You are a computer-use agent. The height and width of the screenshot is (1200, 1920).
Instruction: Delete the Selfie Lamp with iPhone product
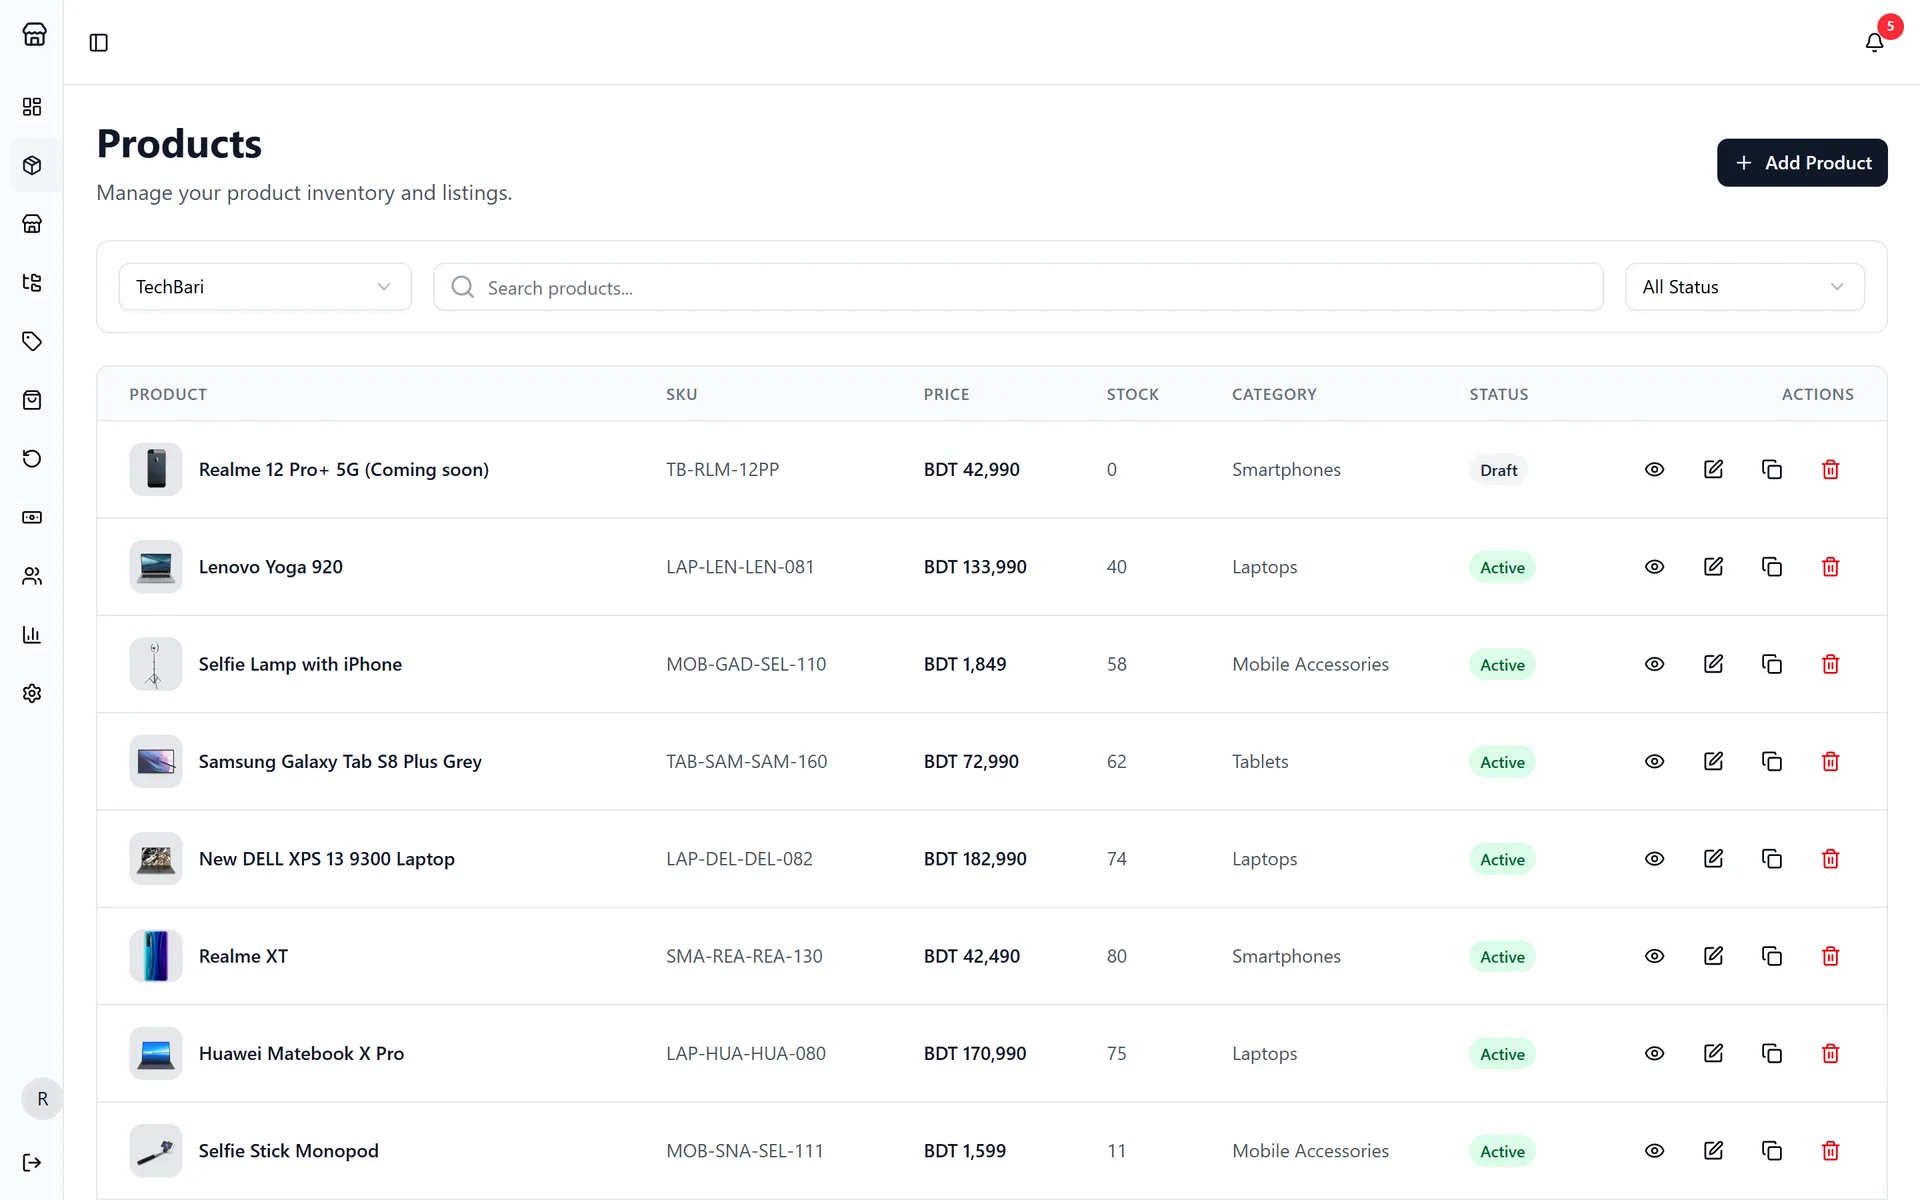tap(1830, 664)
